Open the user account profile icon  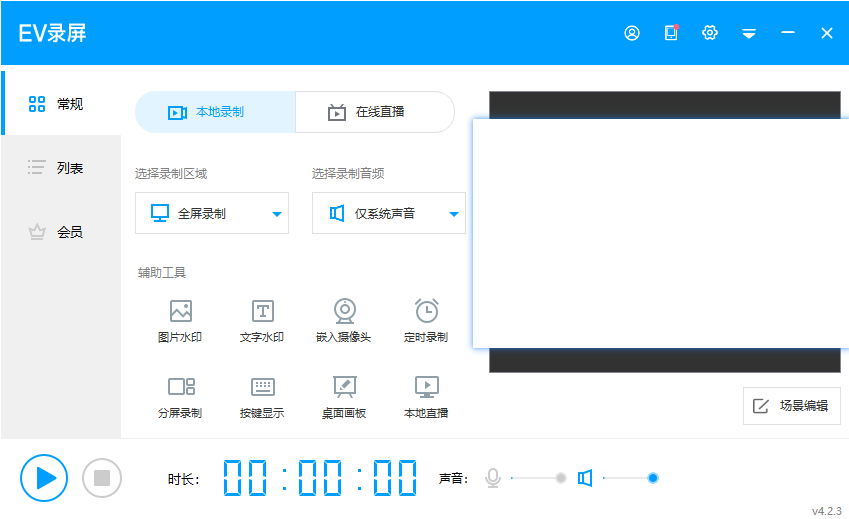(x=632, y=34)
